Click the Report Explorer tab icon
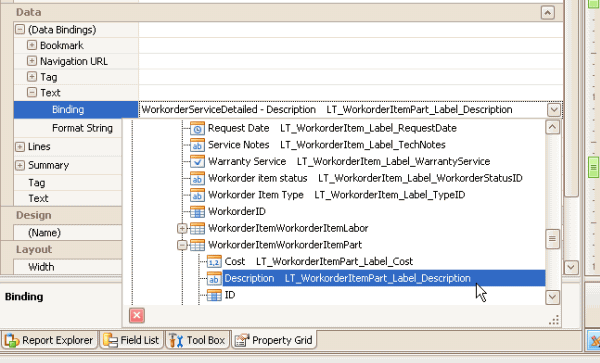 [11, 340]
